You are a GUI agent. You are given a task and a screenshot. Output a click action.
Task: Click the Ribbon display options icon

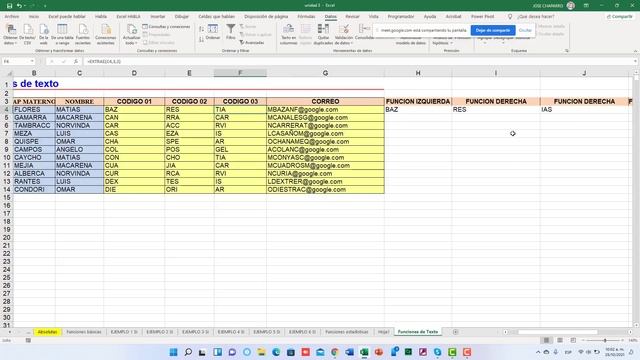(586, 6)
